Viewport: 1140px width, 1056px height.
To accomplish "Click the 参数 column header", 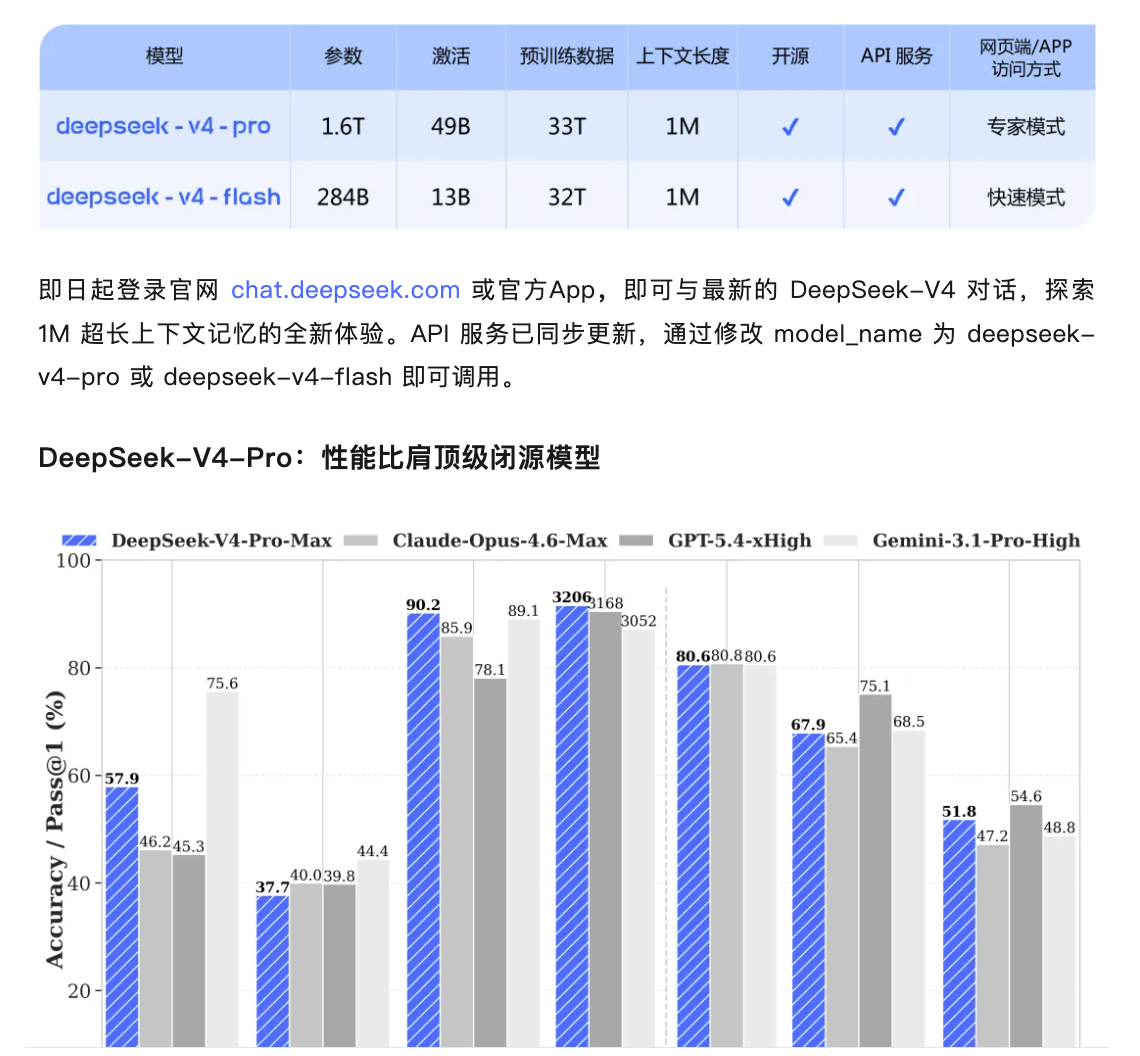I will [343, 56].
